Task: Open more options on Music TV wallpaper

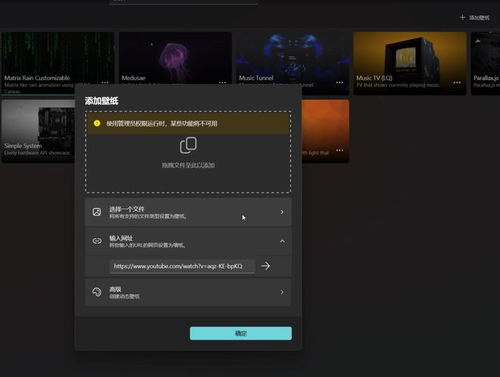Action: (457, 82)
